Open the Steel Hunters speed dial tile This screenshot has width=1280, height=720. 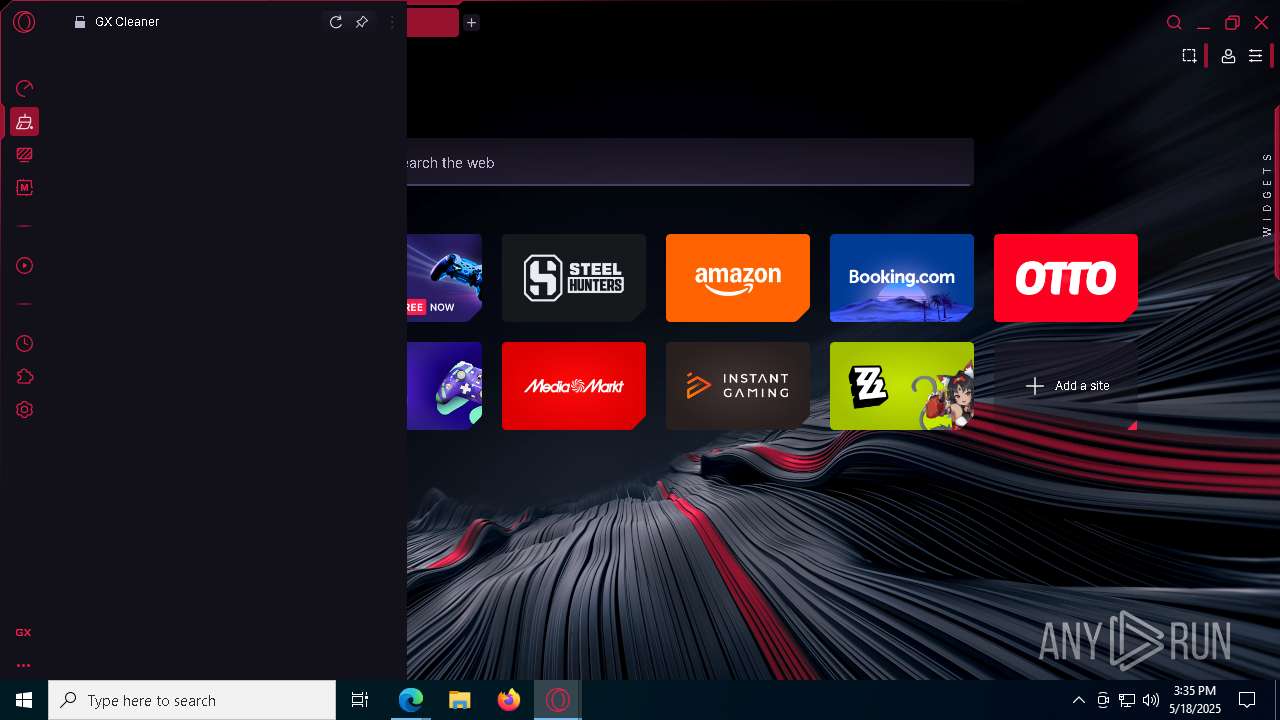click(574, 278)
